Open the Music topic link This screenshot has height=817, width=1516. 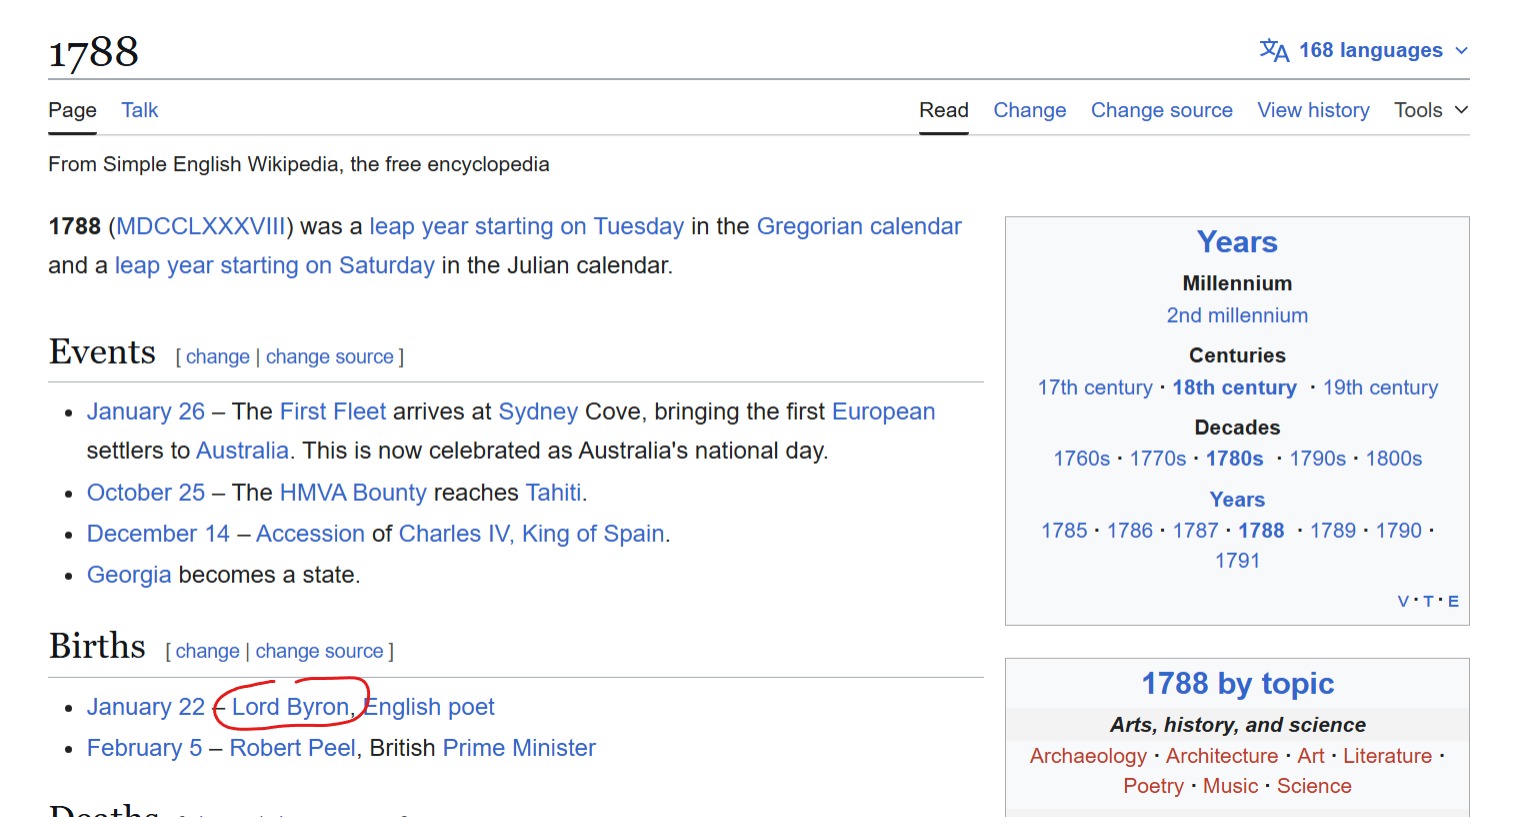(x=1231, y=786)
